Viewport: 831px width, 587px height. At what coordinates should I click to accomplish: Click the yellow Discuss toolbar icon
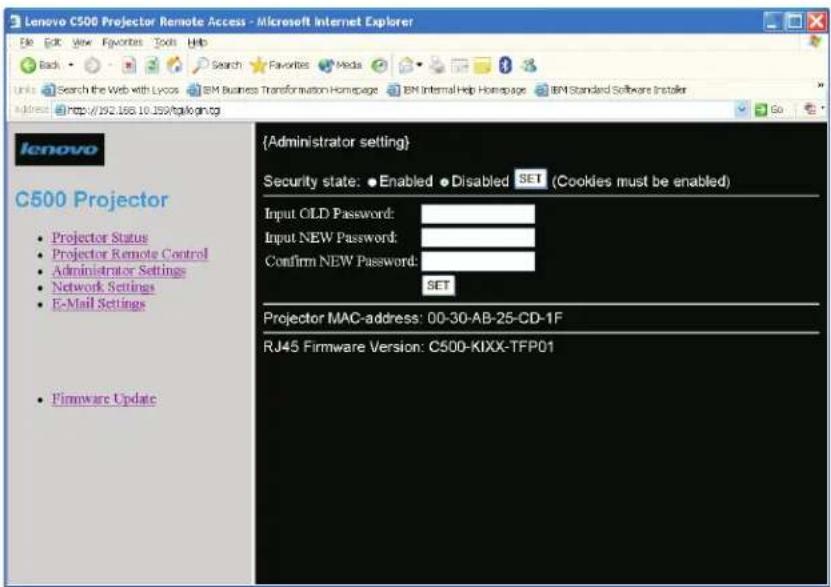tap(482, 65)
